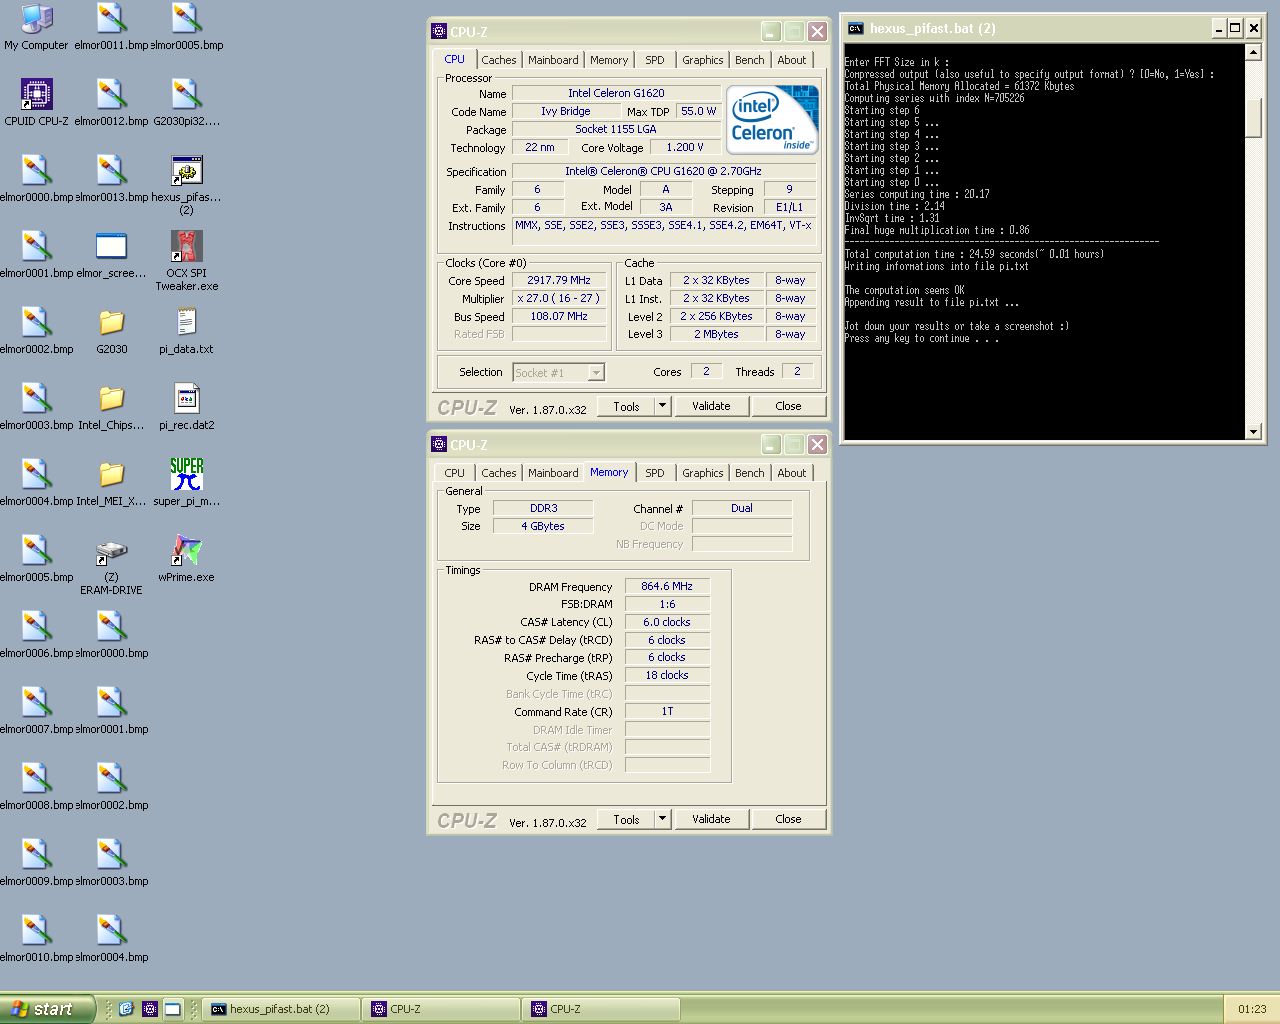Image resolution: width=1280 pixels, height=1024 pixels.
Task: Open Bench tab in Celeron CPU-Z window
Action: coord(750,60)
